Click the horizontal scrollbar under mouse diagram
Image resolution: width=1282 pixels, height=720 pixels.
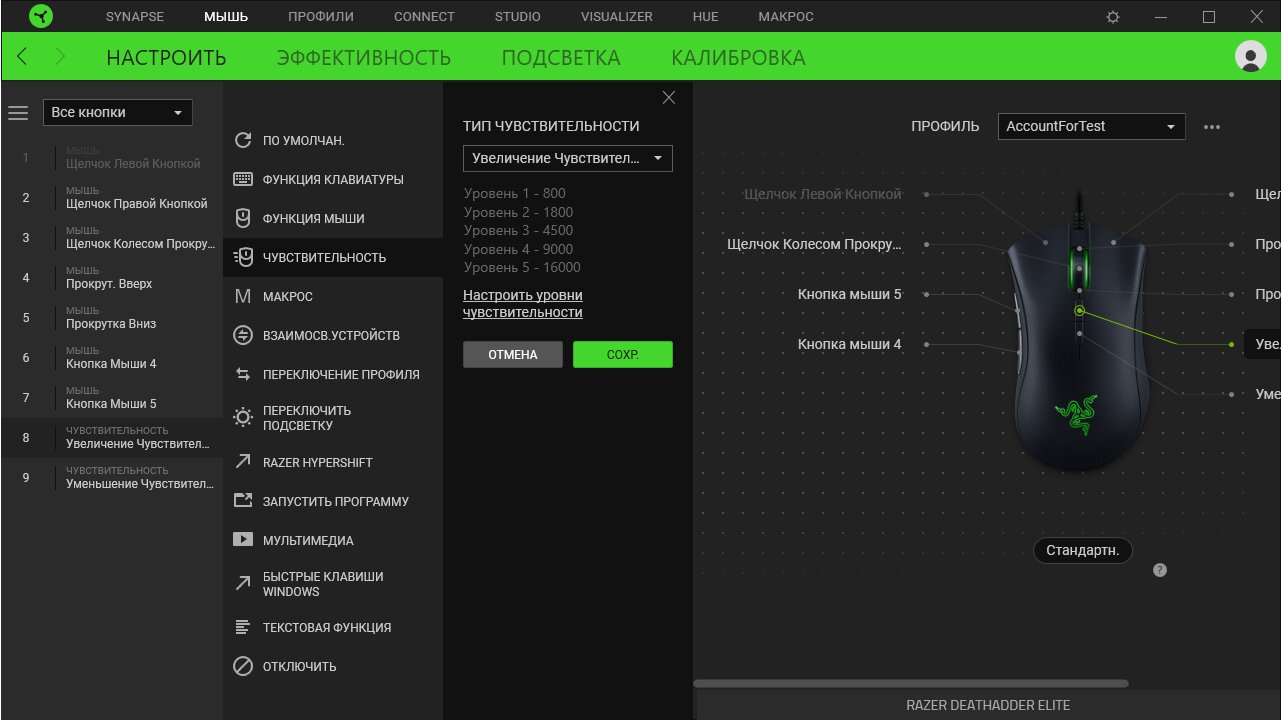point(911,684)
